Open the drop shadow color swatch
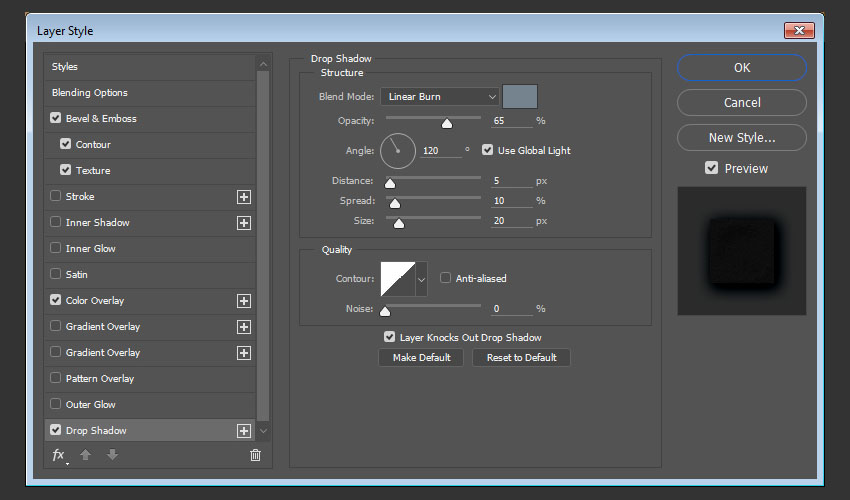Screen dimensions: 850x500 [520, 97]
